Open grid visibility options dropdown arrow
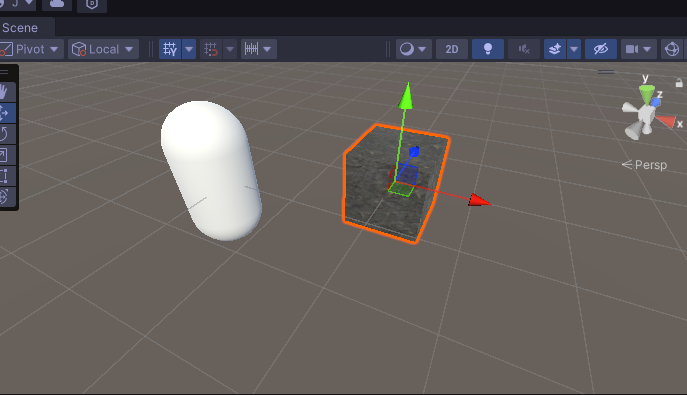Viewport: 687px width, 395px height. pyautogui.click(x=189, y=49)
